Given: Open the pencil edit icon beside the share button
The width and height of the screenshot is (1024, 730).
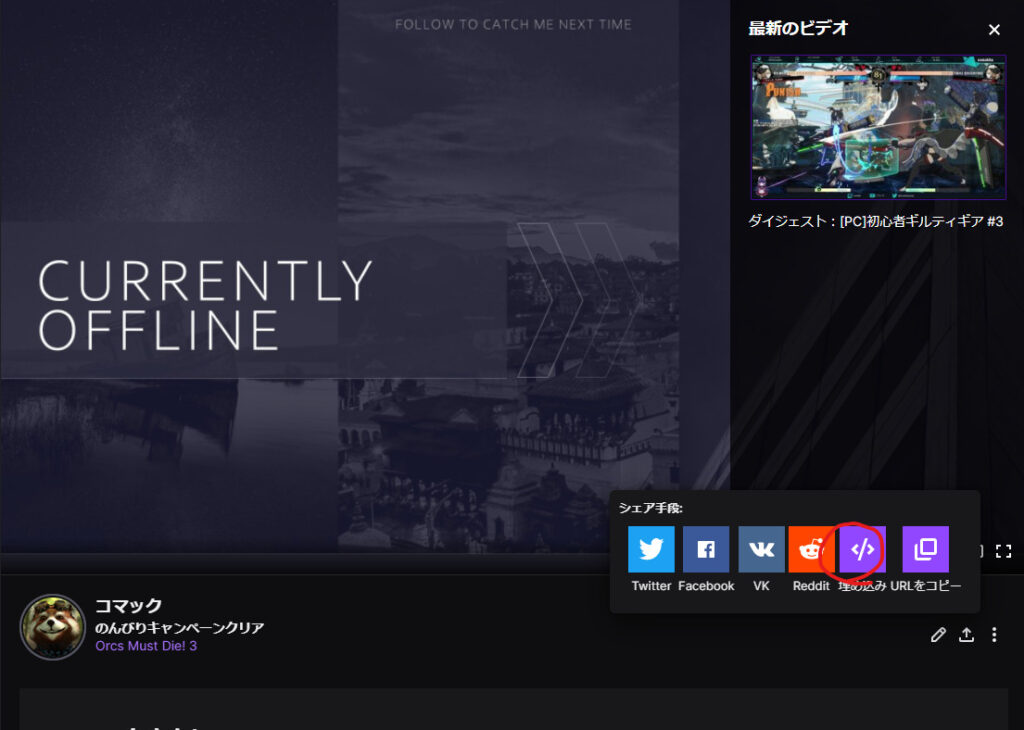Looking at the screenshot, I should click(938, 635).
